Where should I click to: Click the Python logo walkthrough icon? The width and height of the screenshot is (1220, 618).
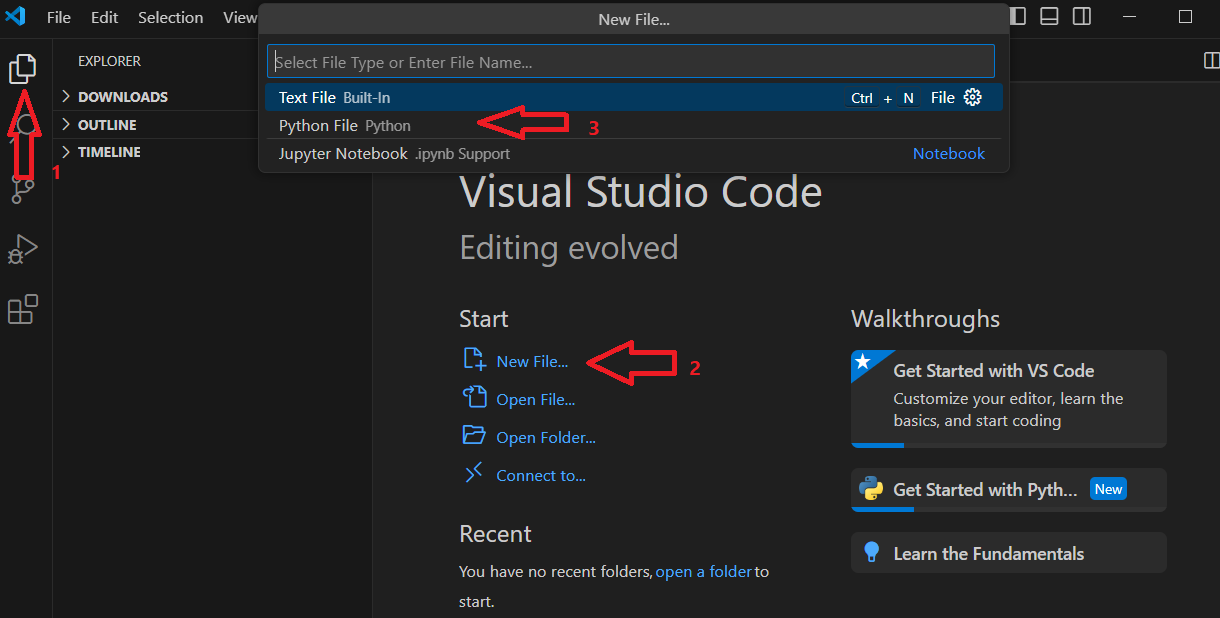pyautogui.click(x=871, y=489)
